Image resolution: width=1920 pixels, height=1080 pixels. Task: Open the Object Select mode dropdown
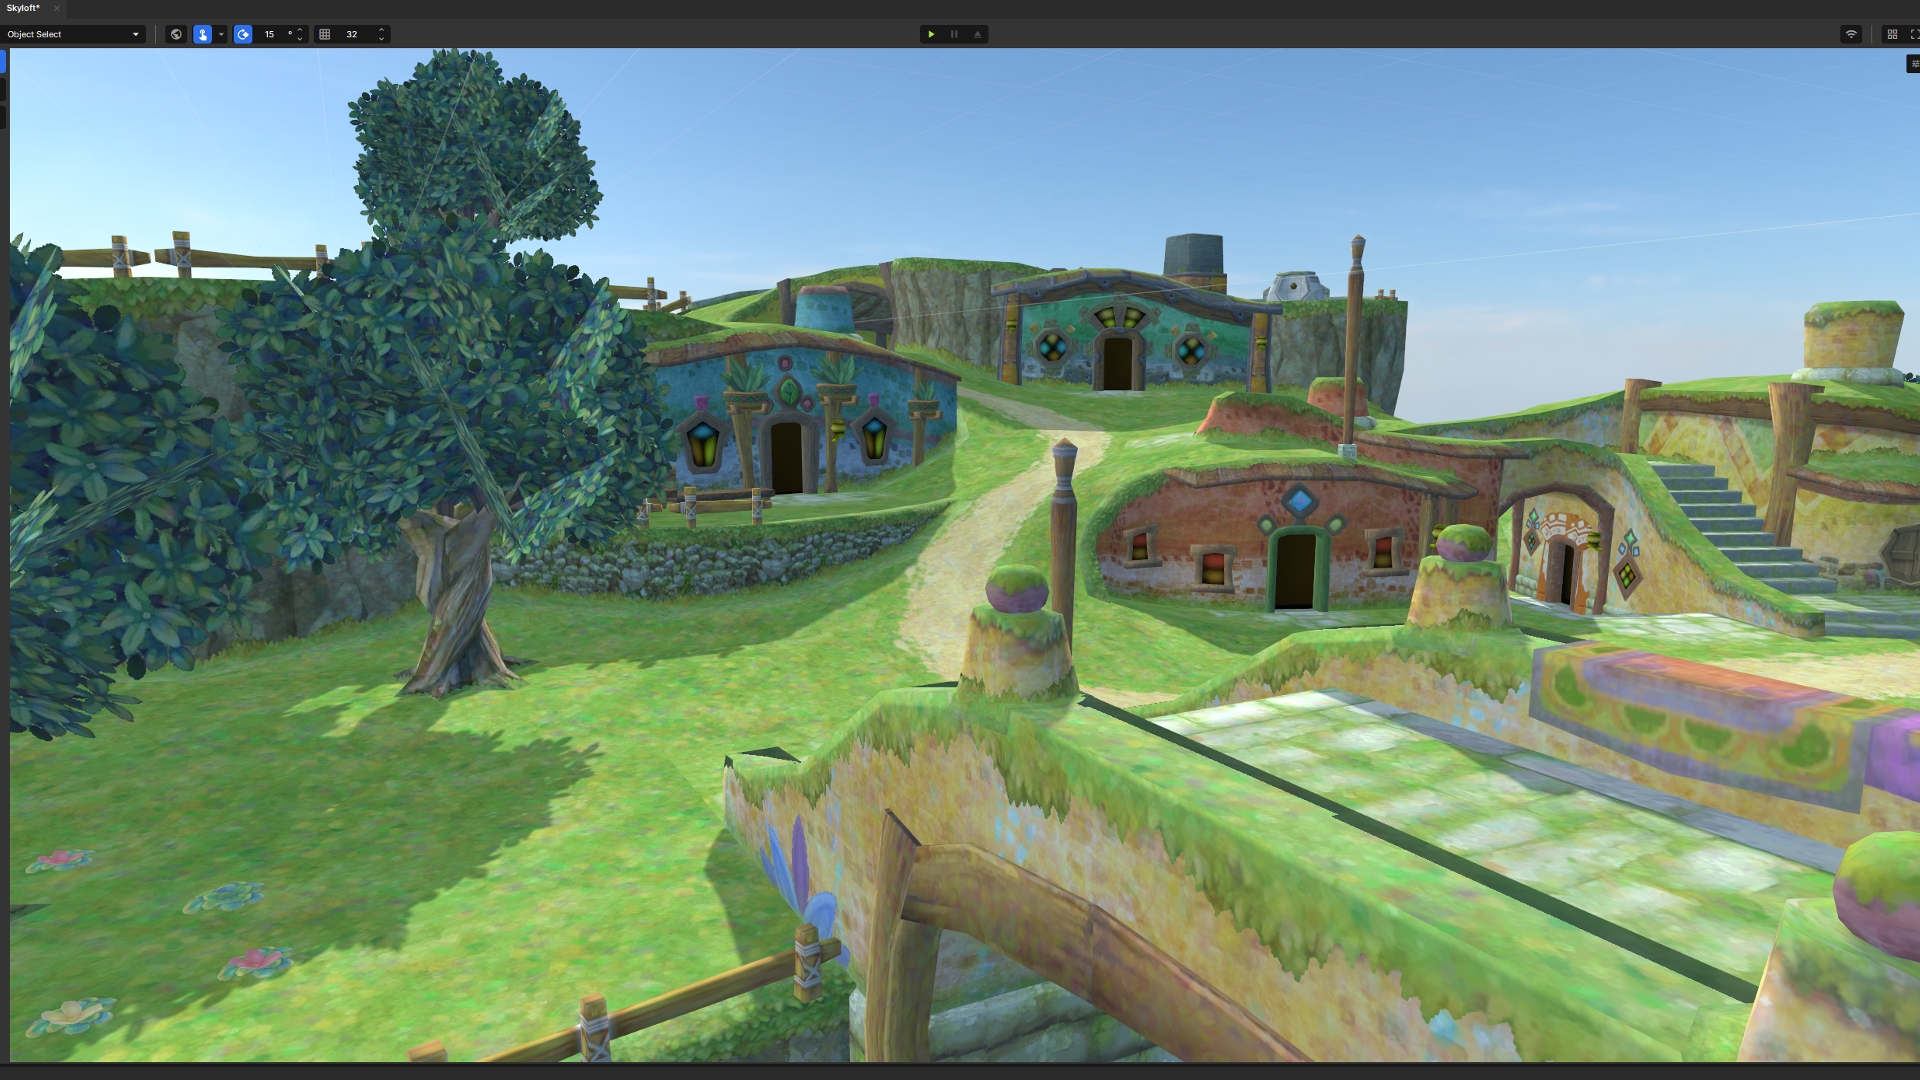click(73, 34)
